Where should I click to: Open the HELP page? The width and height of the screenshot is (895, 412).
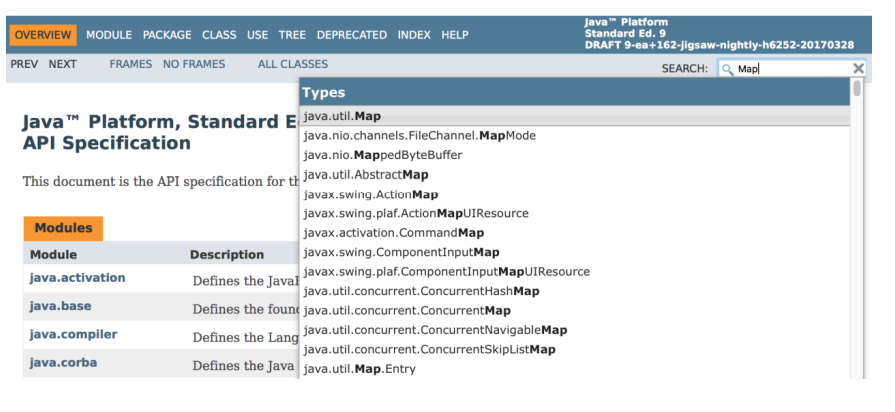coord(455,35)
